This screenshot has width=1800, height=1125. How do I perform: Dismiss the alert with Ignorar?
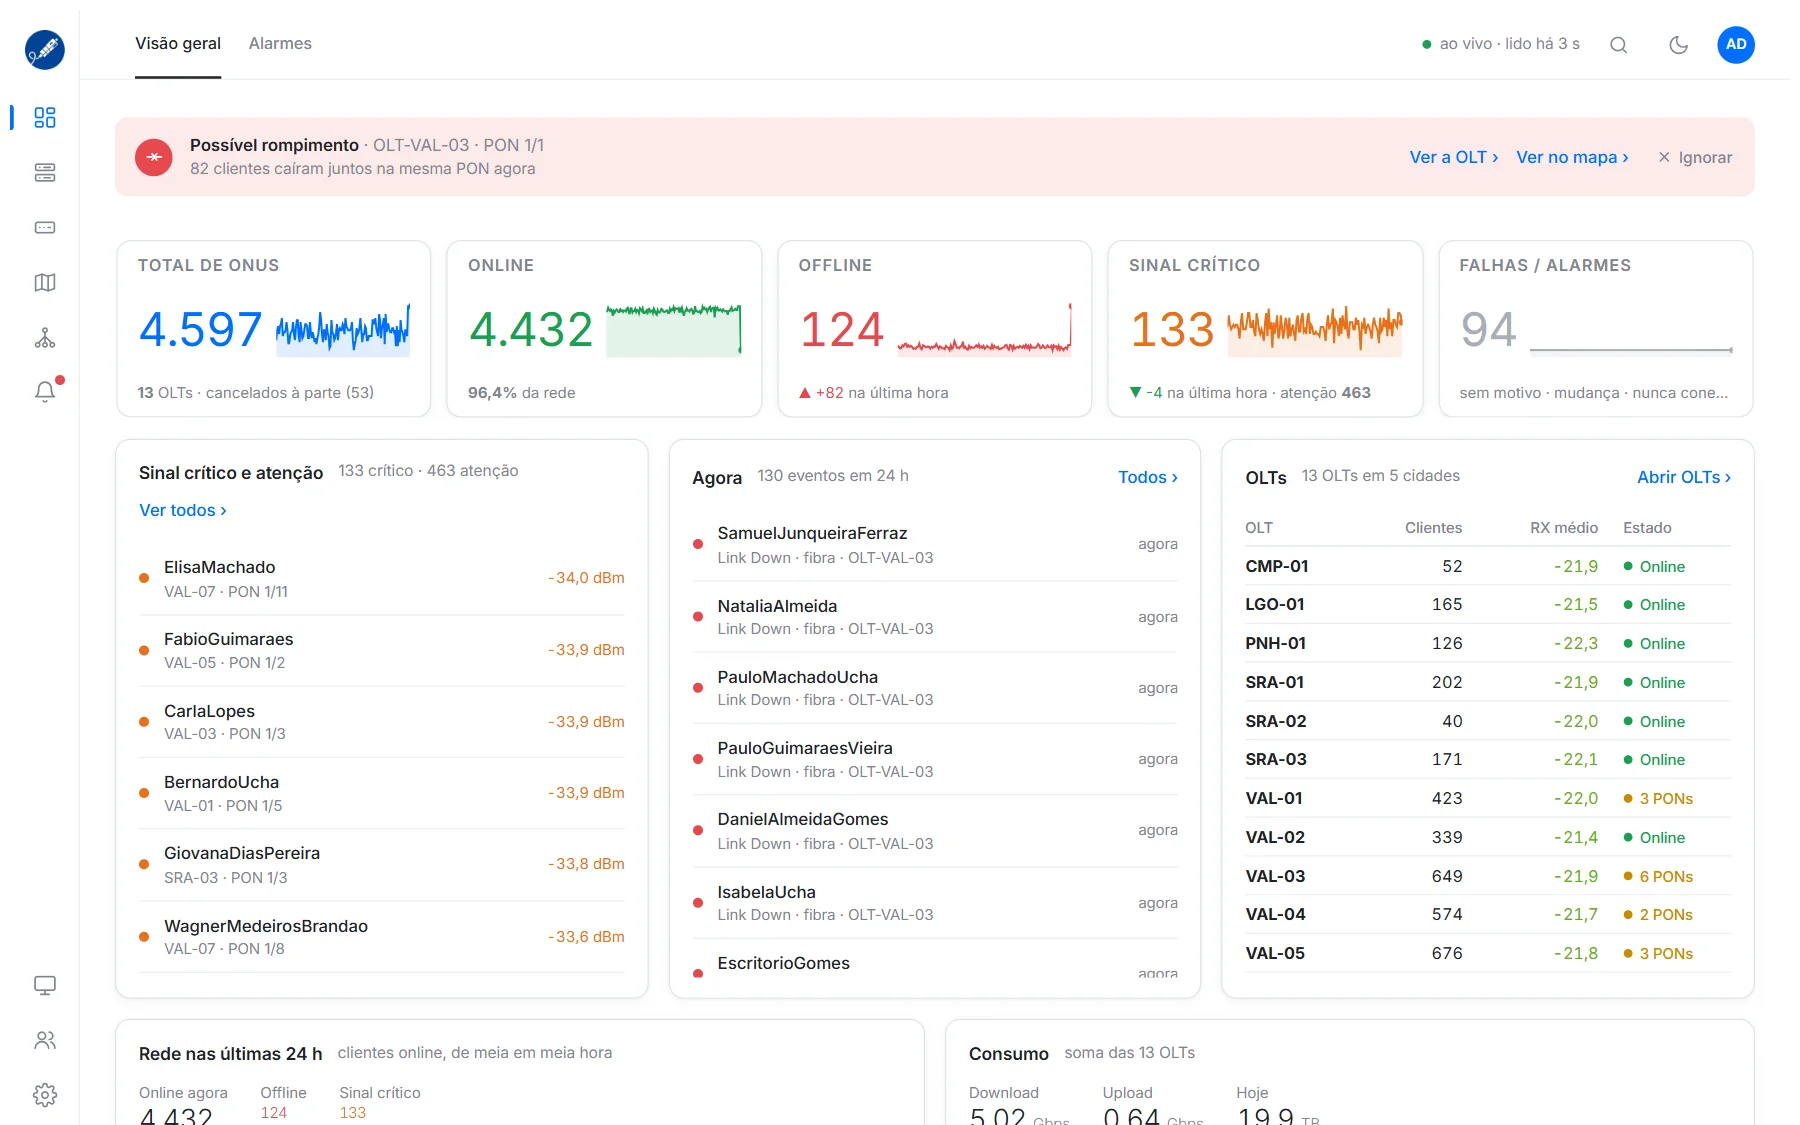(1695, 157)
